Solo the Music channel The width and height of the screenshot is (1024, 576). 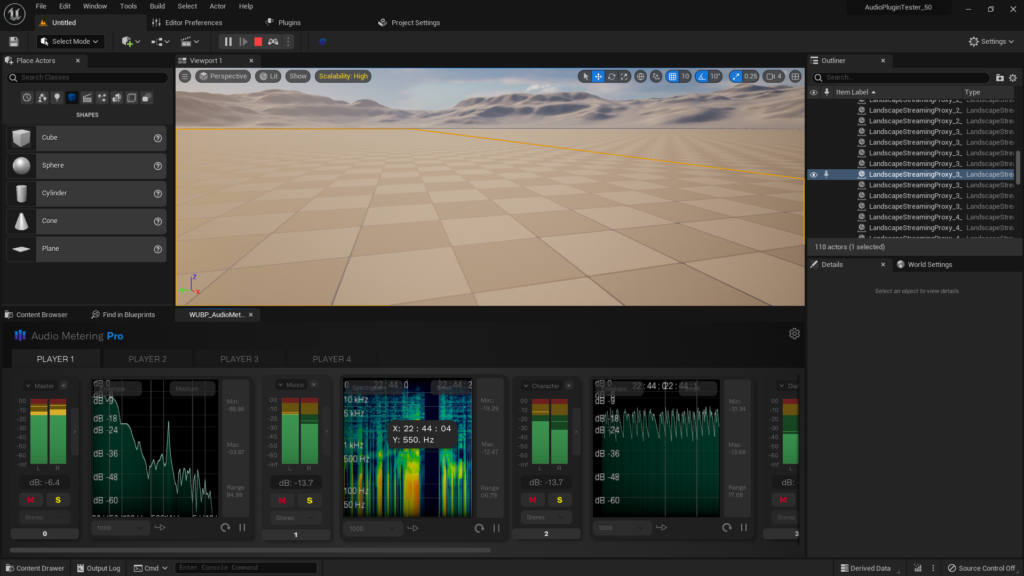pos(309,500)
